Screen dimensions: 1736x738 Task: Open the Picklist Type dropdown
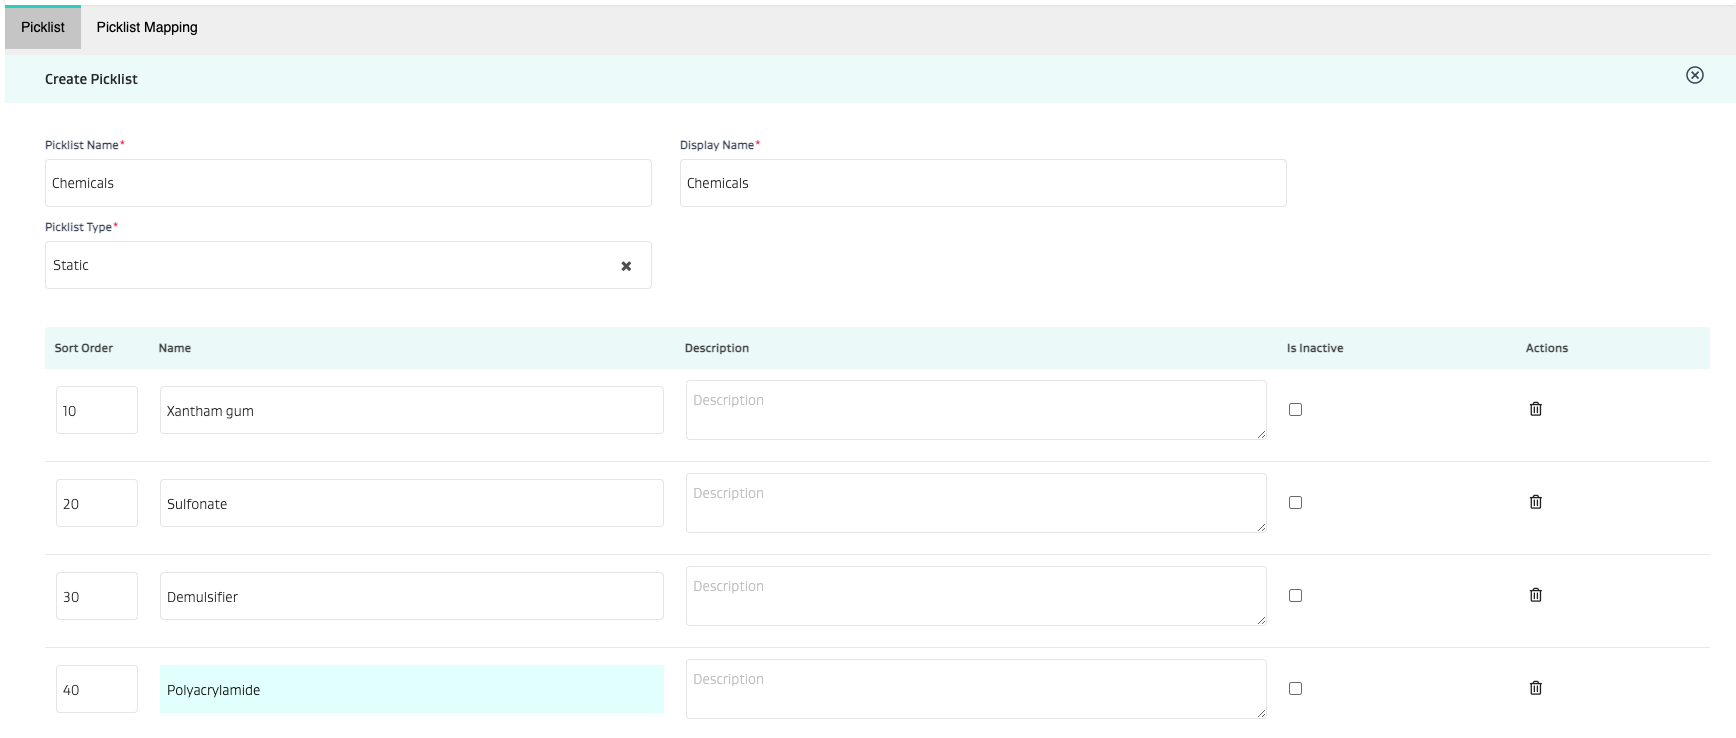(330, 265)
